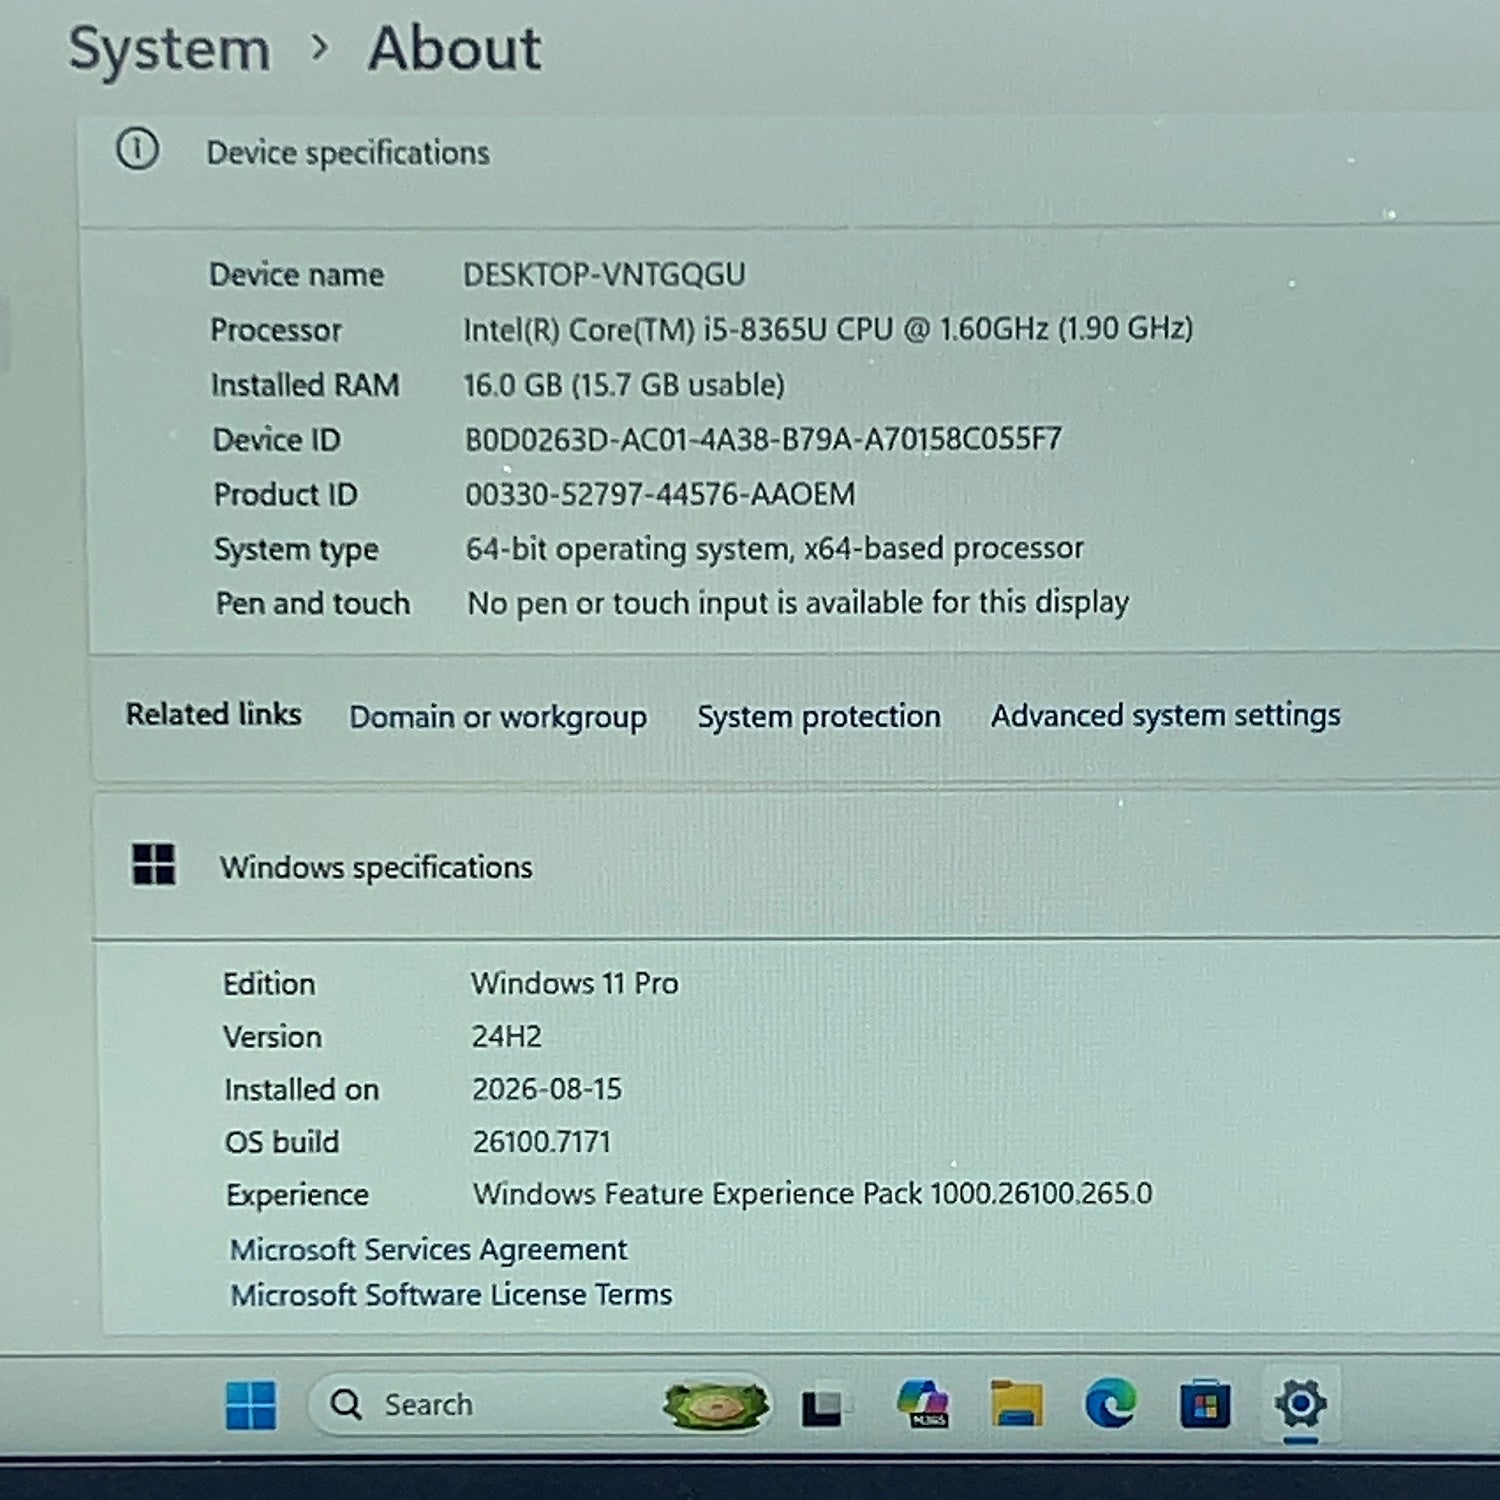Click the No pen or touch input text

coord(798,603)
